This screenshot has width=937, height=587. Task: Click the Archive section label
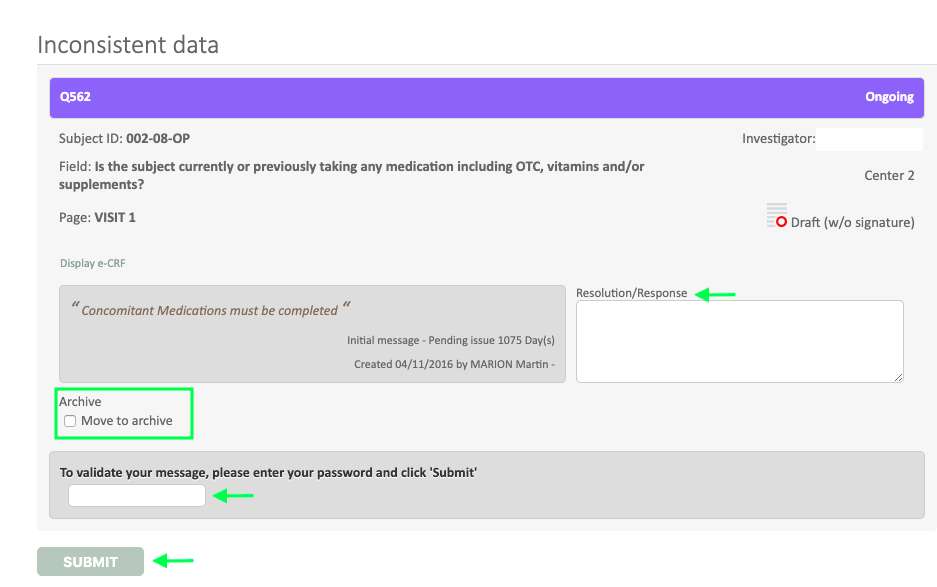80,402
